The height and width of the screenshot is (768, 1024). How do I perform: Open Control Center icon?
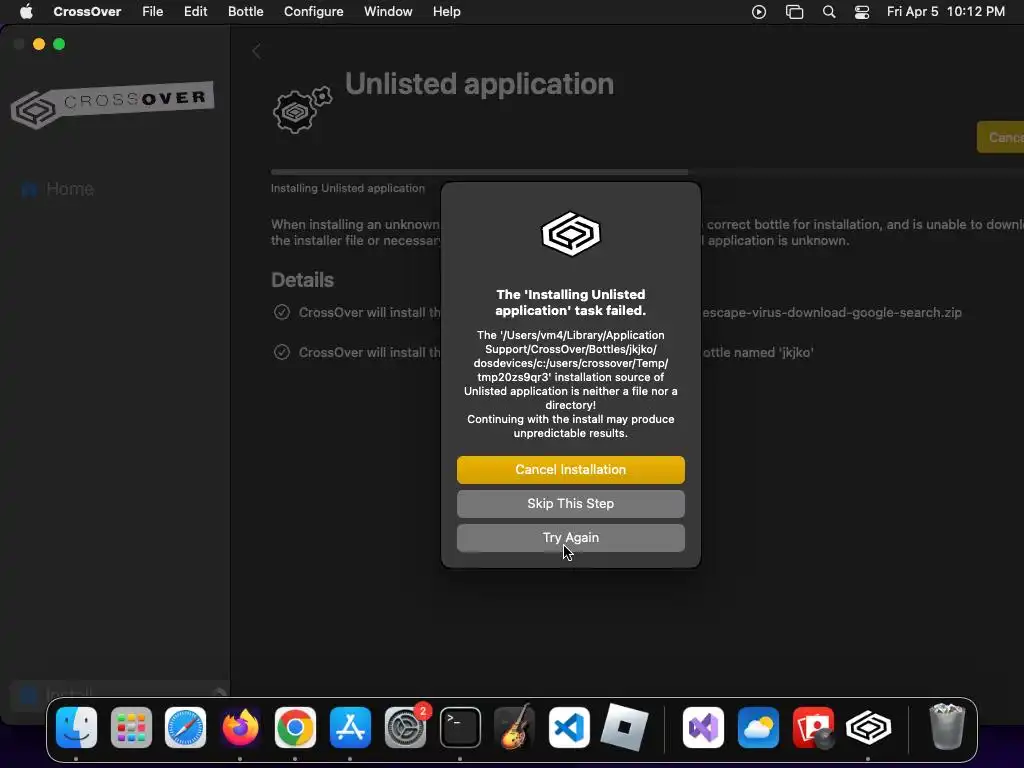862,12
